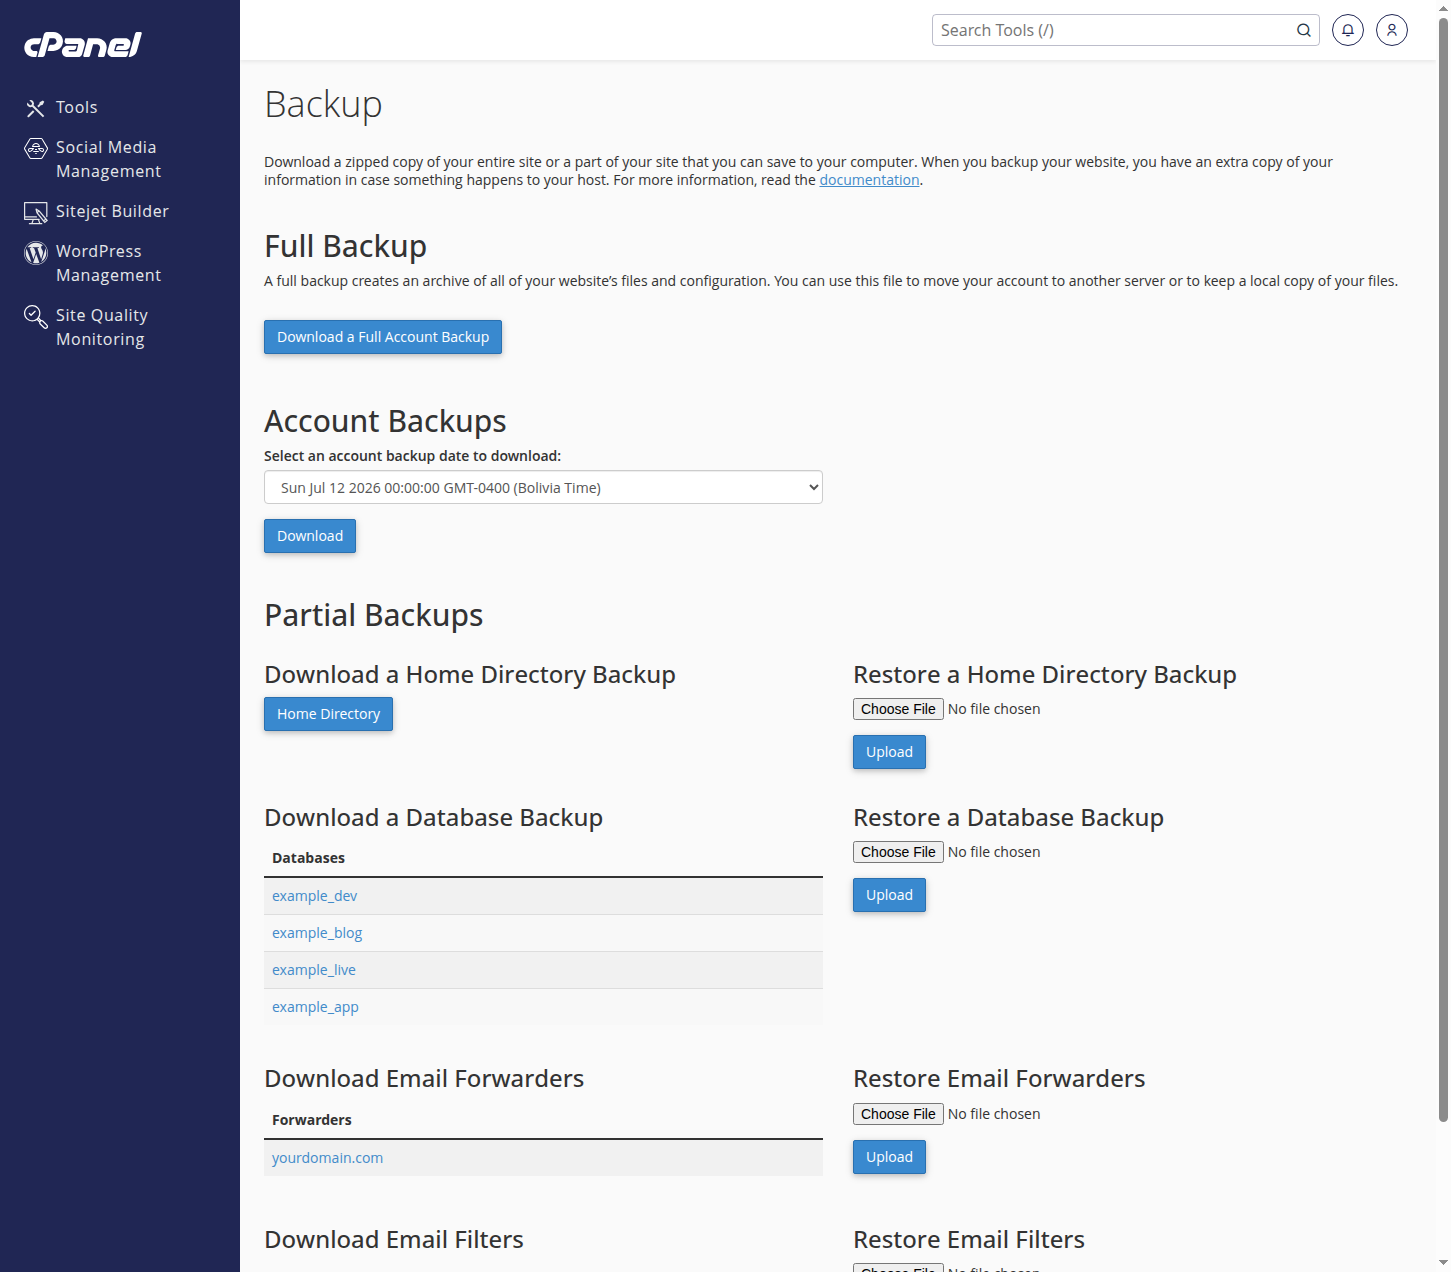Click the Backup page heading
The image size is (1451, 1272).
coord(323,105)
